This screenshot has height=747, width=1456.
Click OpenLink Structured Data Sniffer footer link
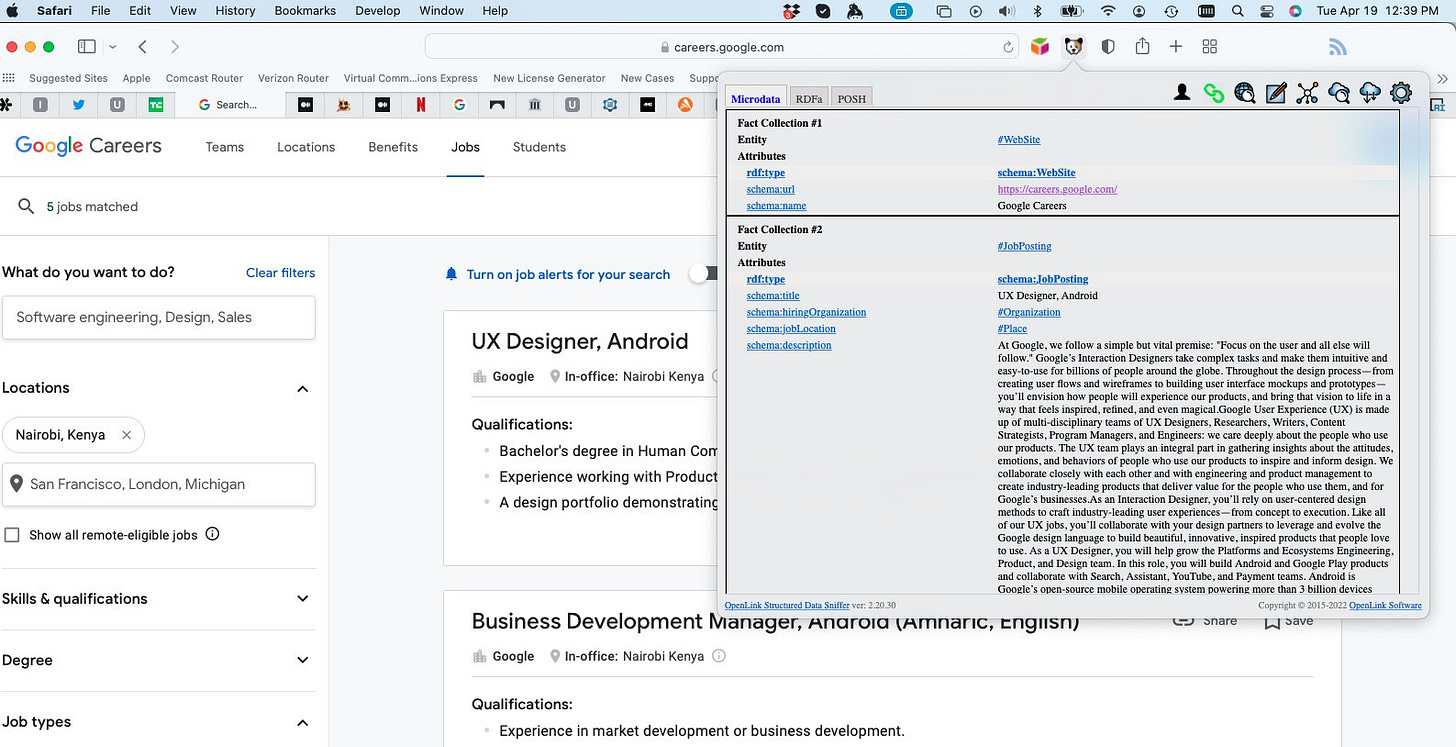click(787, 605)
